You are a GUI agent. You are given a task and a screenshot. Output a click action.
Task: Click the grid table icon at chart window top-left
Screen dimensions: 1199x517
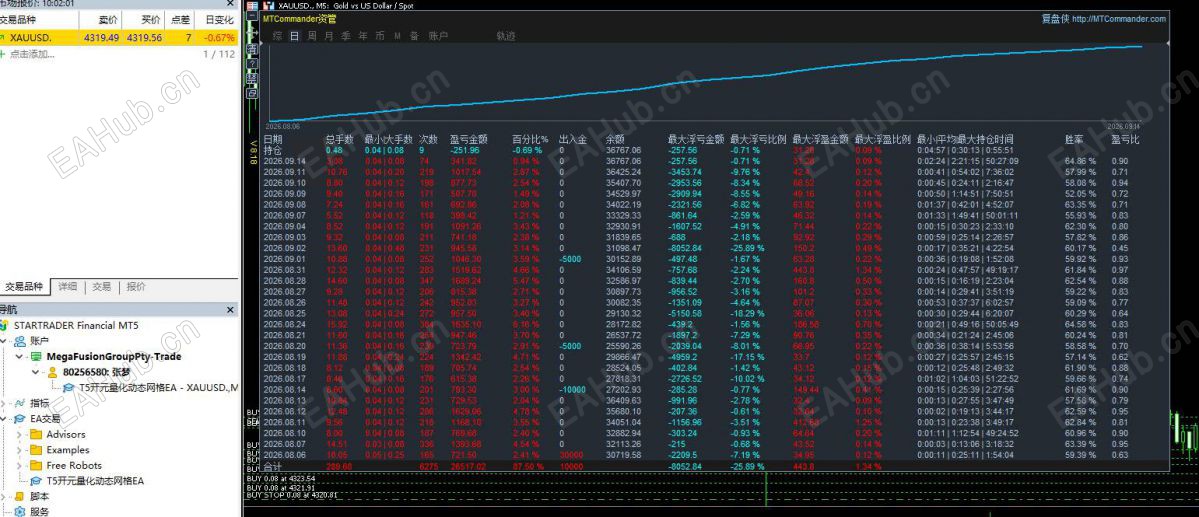click(252, 5)
